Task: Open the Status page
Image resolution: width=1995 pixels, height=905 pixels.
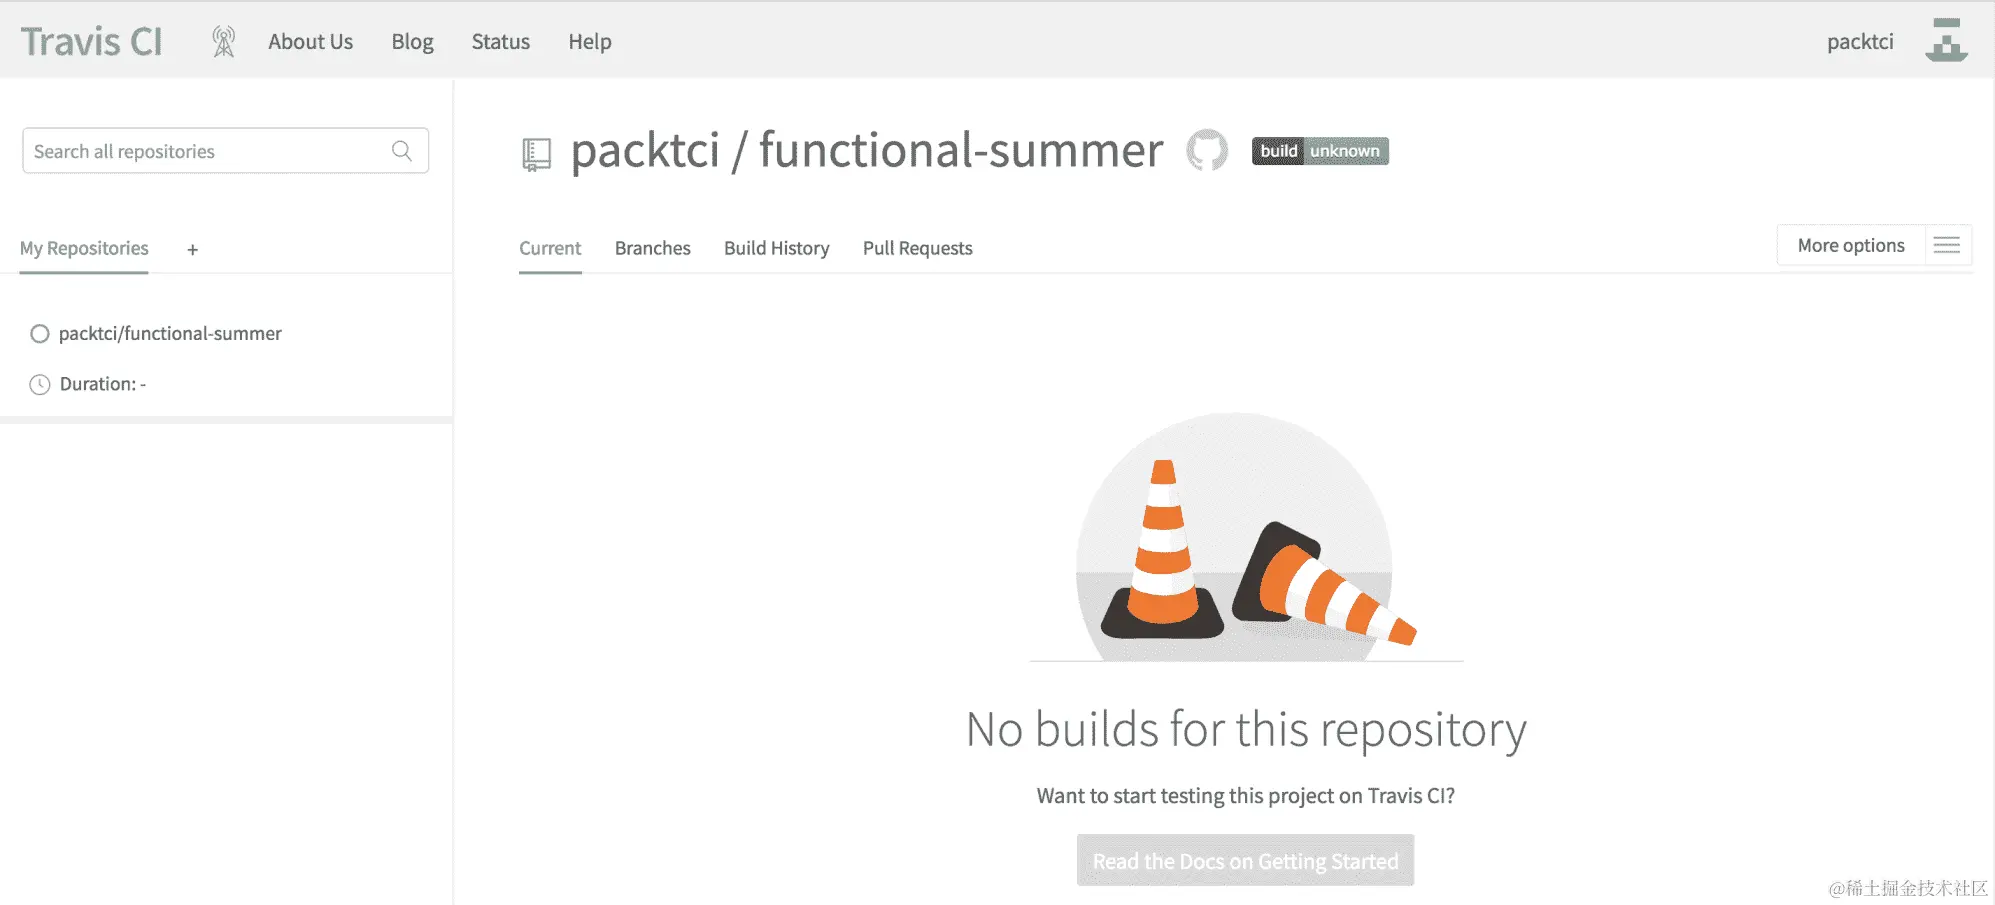Action: 500,42
